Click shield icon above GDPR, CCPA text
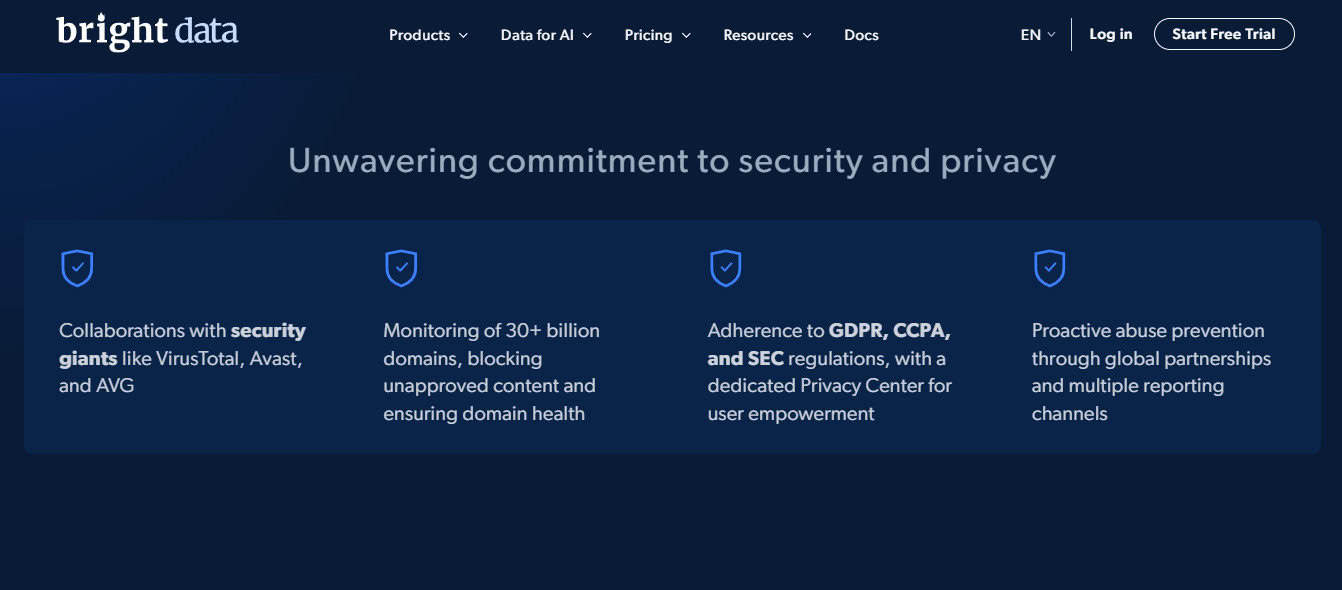Viewport: 1342px width, 590px height. [725, 268]
